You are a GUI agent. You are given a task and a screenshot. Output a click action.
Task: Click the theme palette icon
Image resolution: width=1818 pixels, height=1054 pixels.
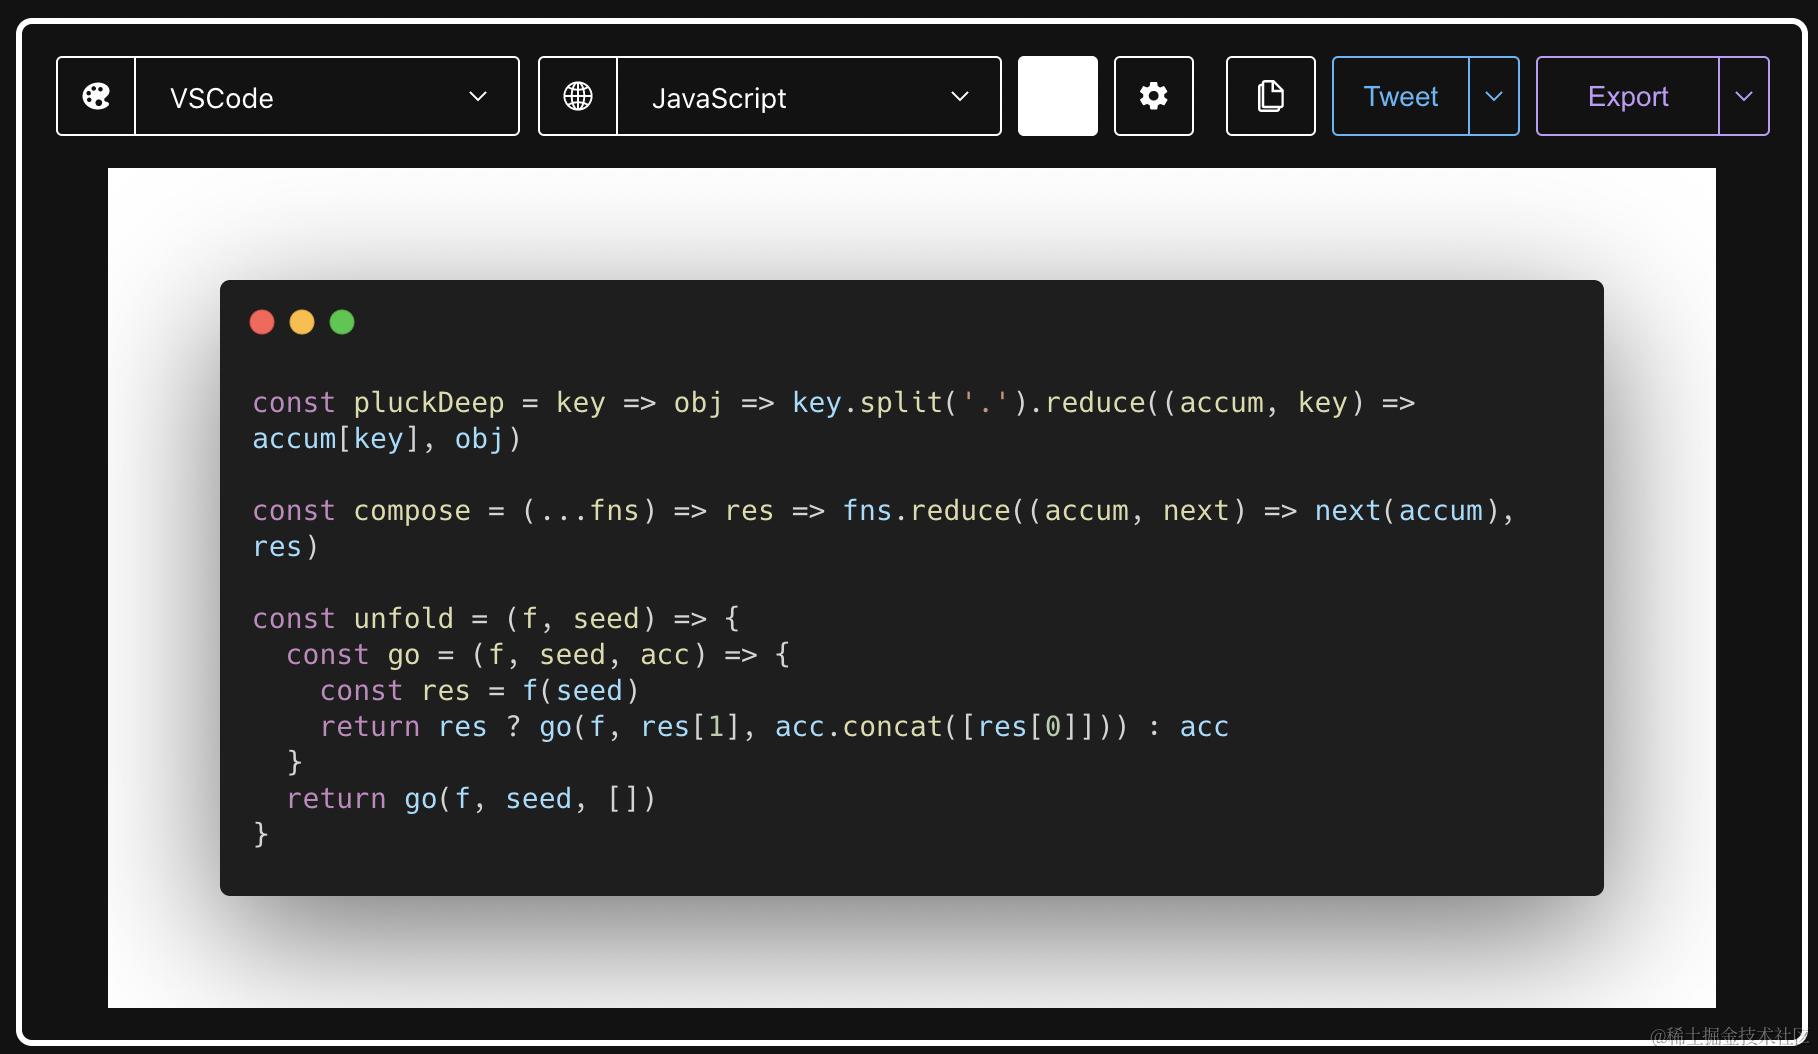coord(96,96)
